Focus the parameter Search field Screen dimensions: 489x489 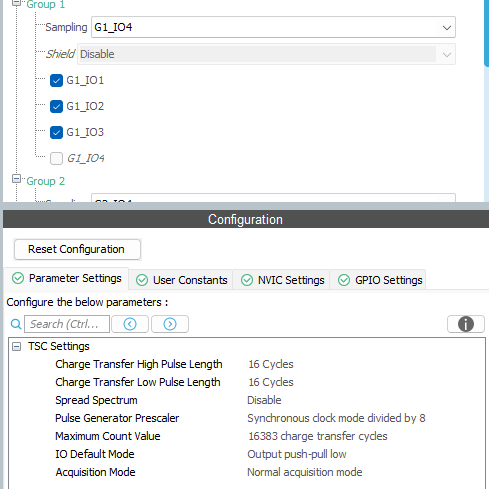pos(67,324)
